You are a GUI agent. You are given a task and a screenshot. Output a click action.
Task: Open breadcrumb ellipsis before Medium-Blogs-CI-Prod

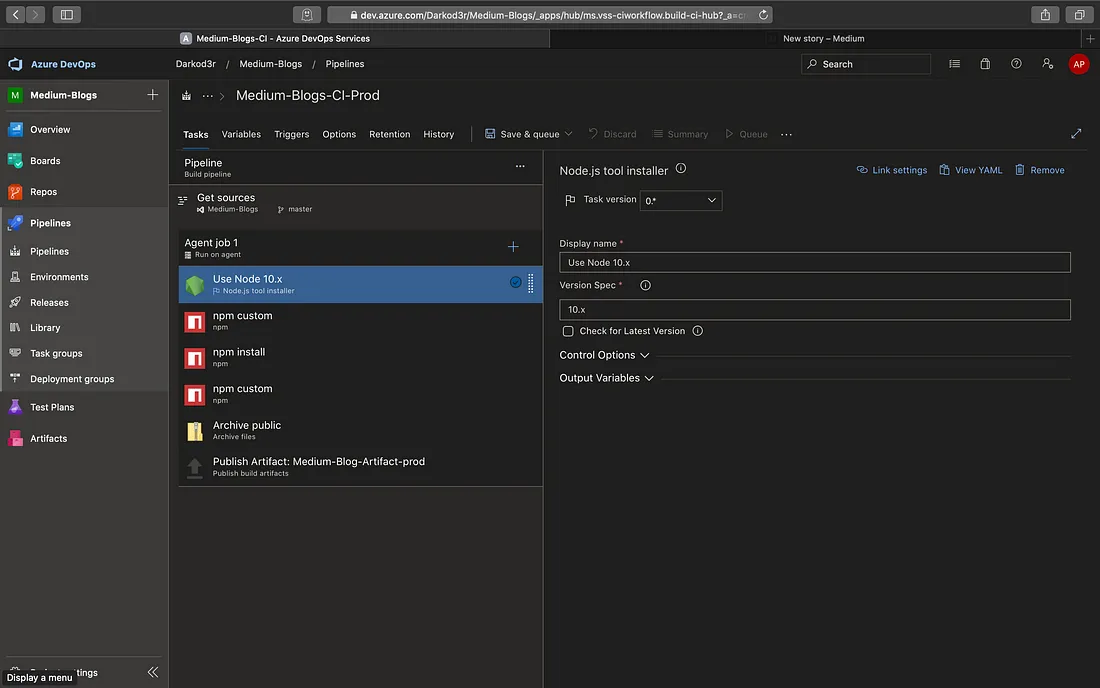click(x=208, y=95)
